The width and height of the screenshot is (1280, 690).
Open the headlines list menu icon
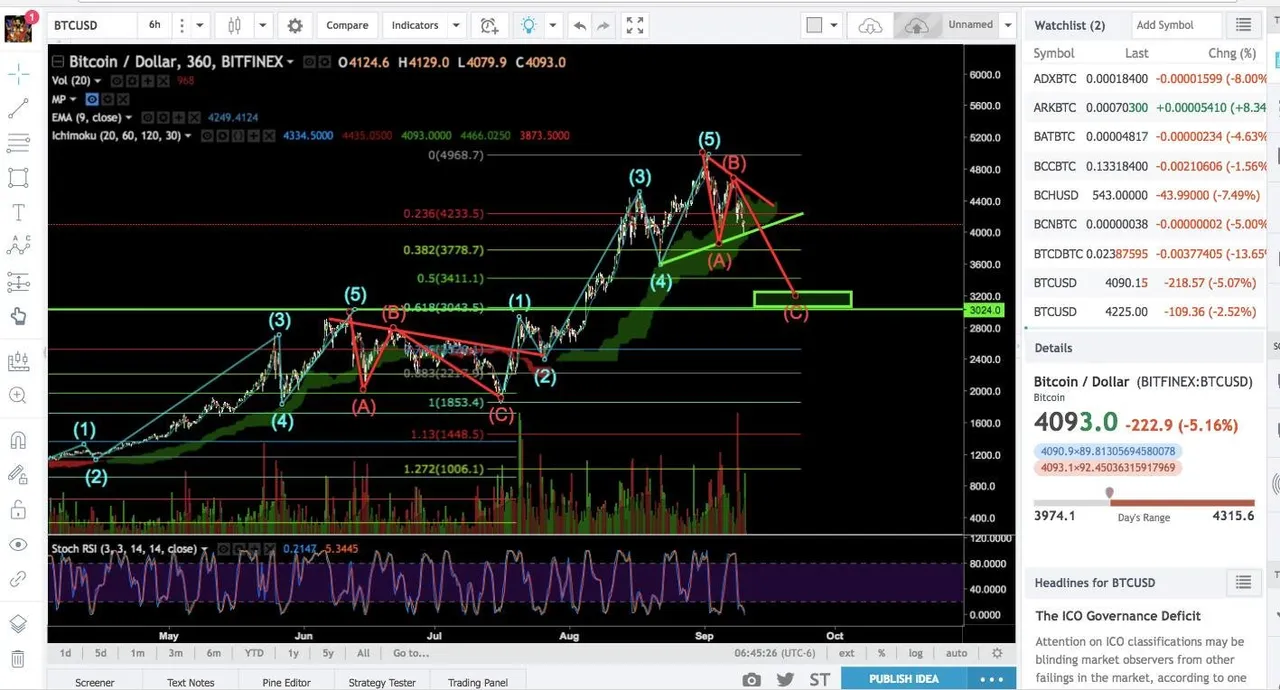click(1243, 582)
